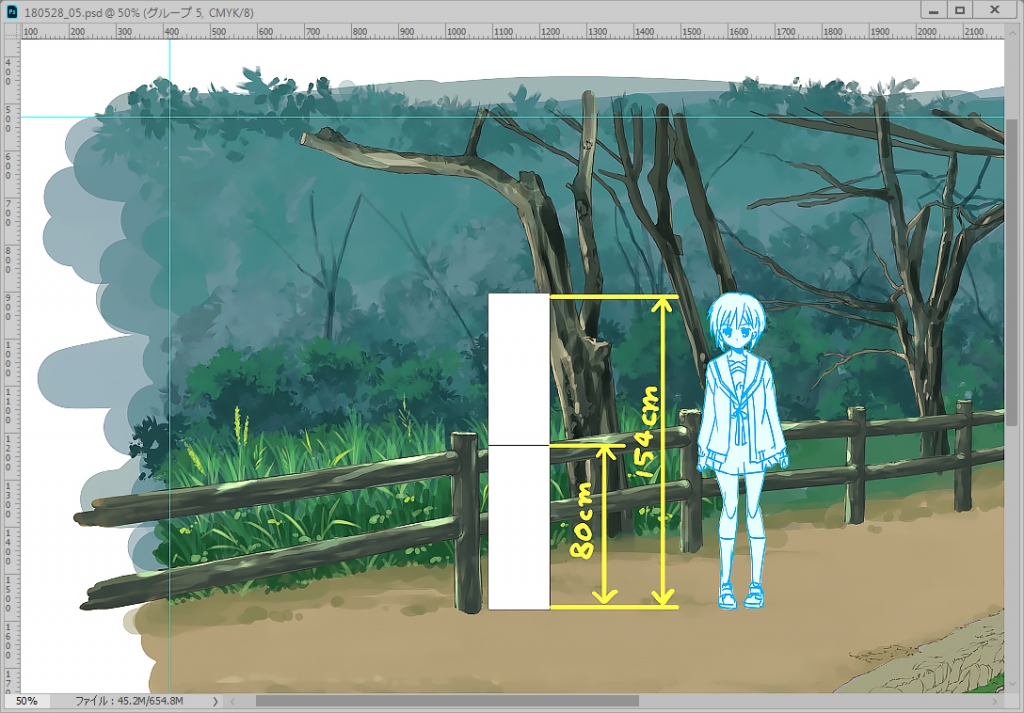
Task: Click the horizontal scrollbar thumb
Action: (x=447, y=701)
